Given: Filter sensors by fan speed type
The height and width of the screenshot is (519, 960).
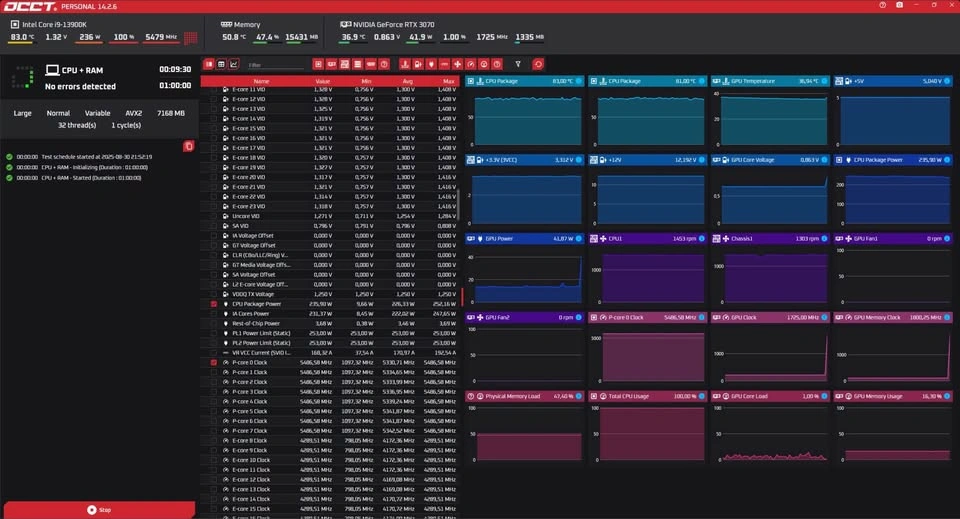Looking at the screenshot, I should (457, 64).
